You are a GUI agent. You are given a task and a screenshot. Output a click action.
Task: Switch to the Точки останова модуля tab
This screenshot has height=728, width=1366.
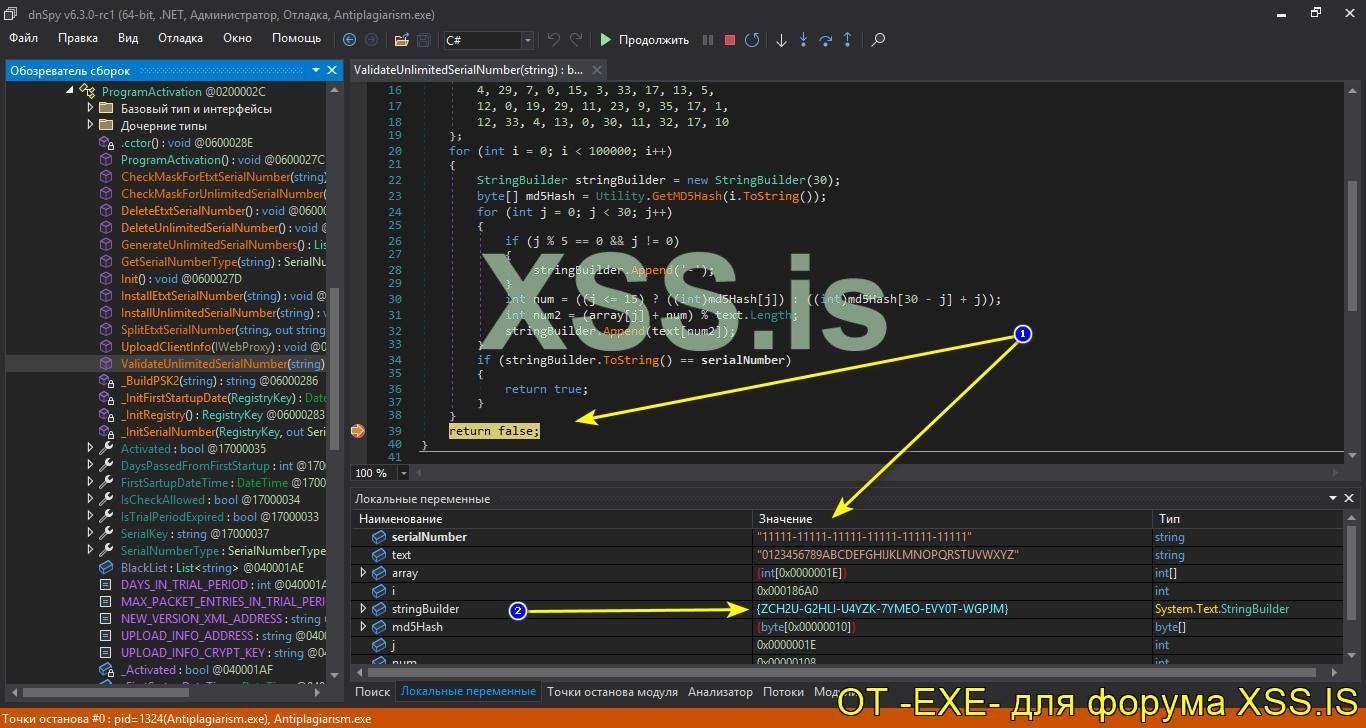point(612,691)
